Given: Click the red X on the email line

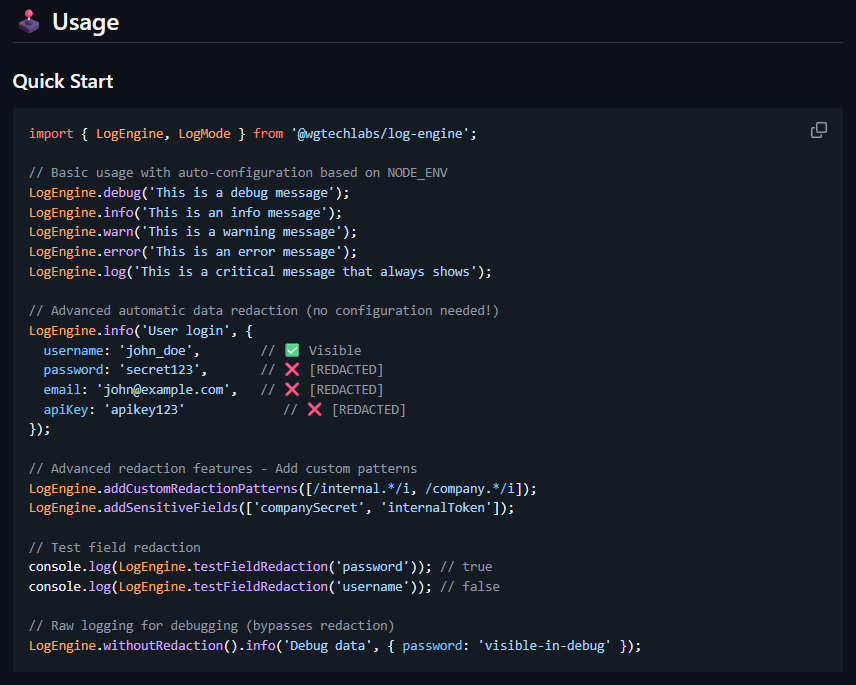Looking at the screenshot, I should [292, 390].
